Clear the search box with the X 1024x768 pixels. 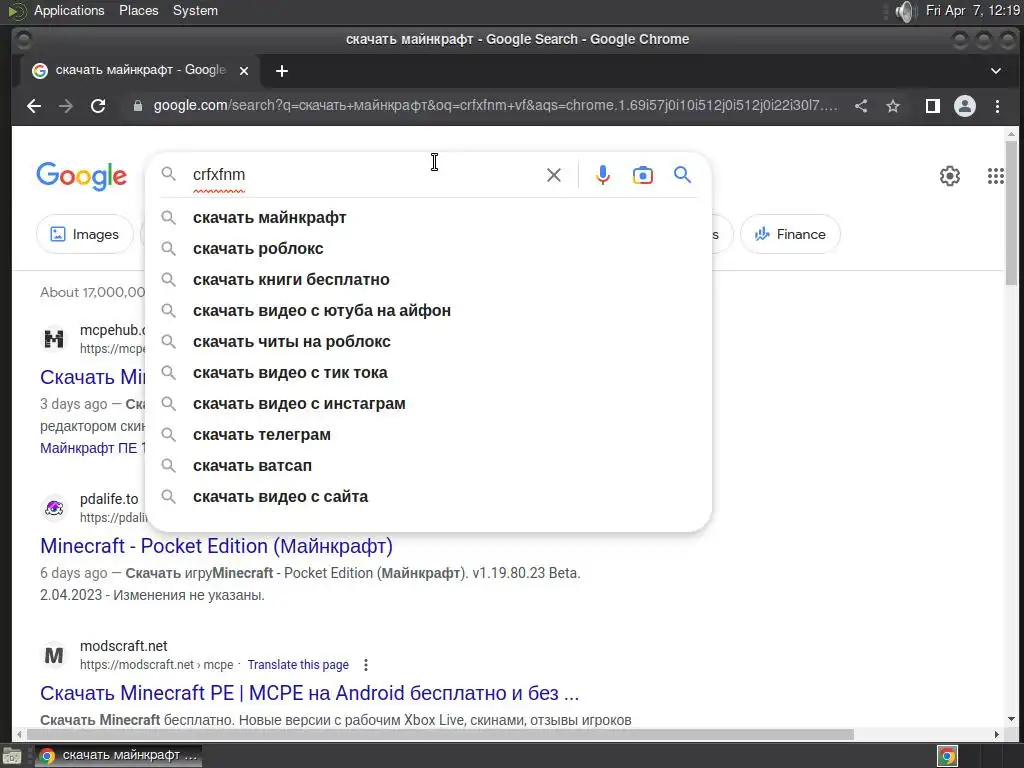pyautogui.click(x=554, y=175)
